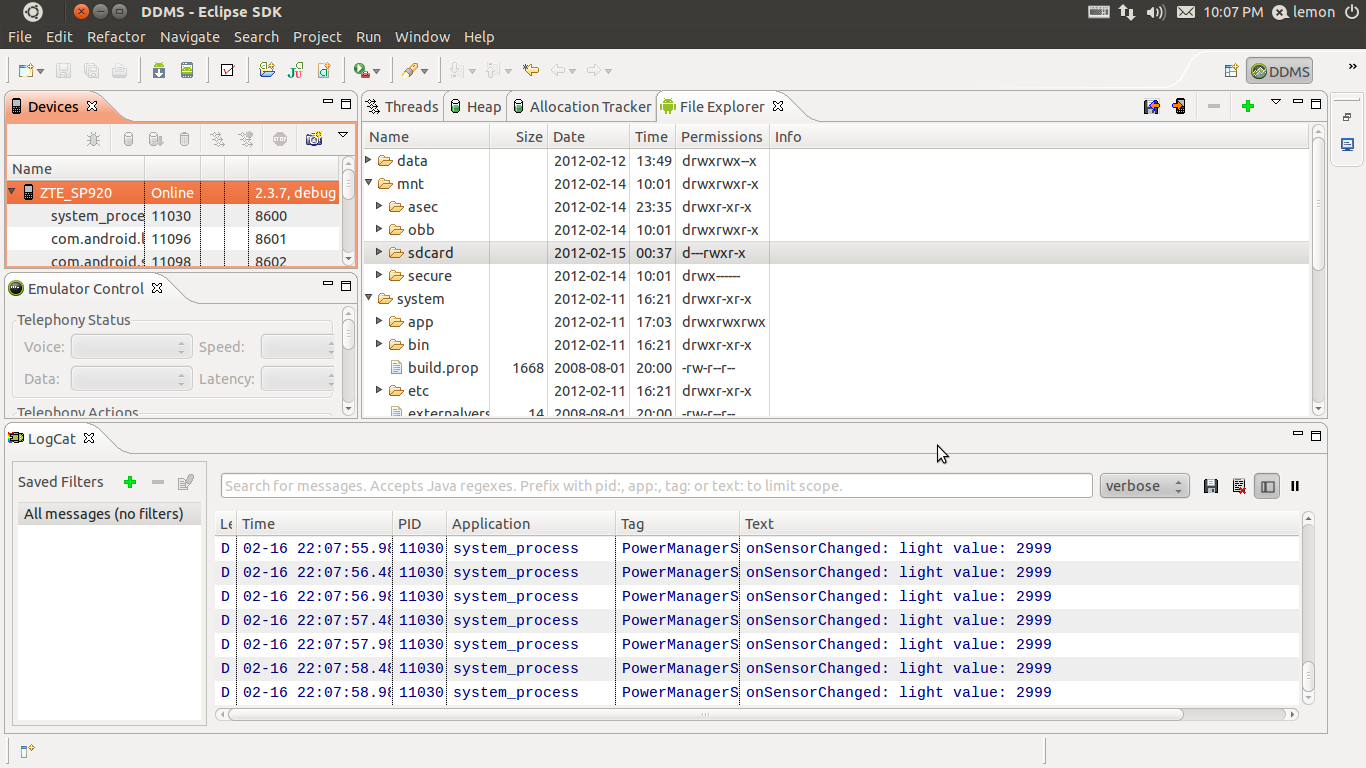This screenshot has width=1366, height=768.
Task: Open the File Explorer view menu arrow
Action: 1275,102
